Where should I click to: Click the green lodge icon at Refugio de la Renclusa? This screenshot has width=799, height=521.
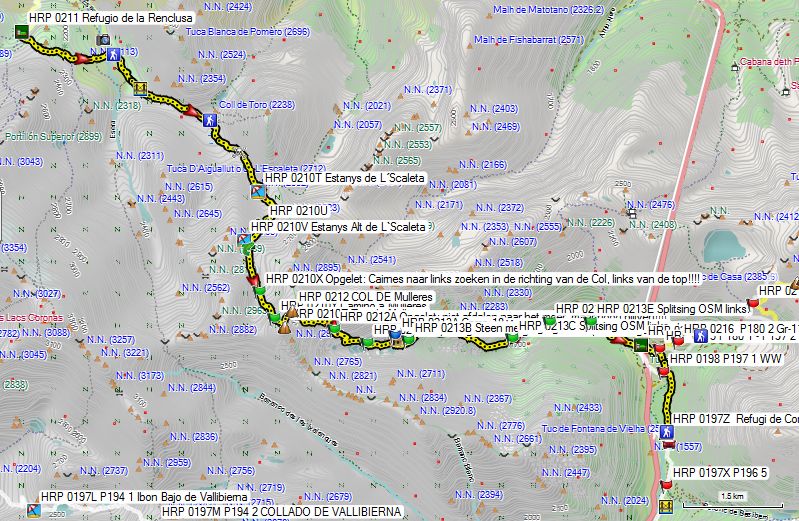coord(21,33)
